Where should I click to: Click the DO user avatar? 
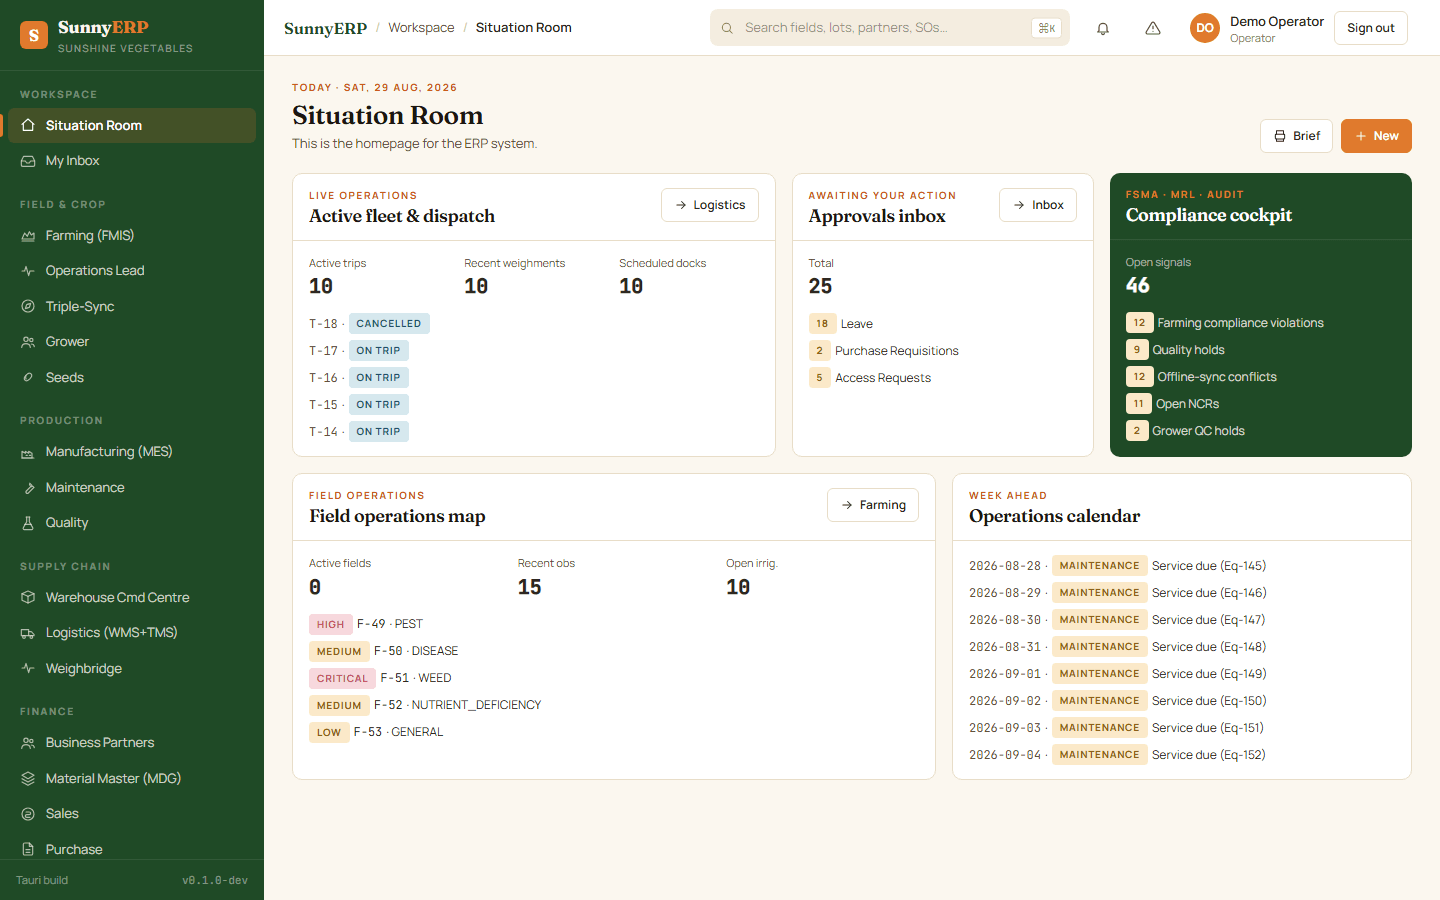(1205, 28)
